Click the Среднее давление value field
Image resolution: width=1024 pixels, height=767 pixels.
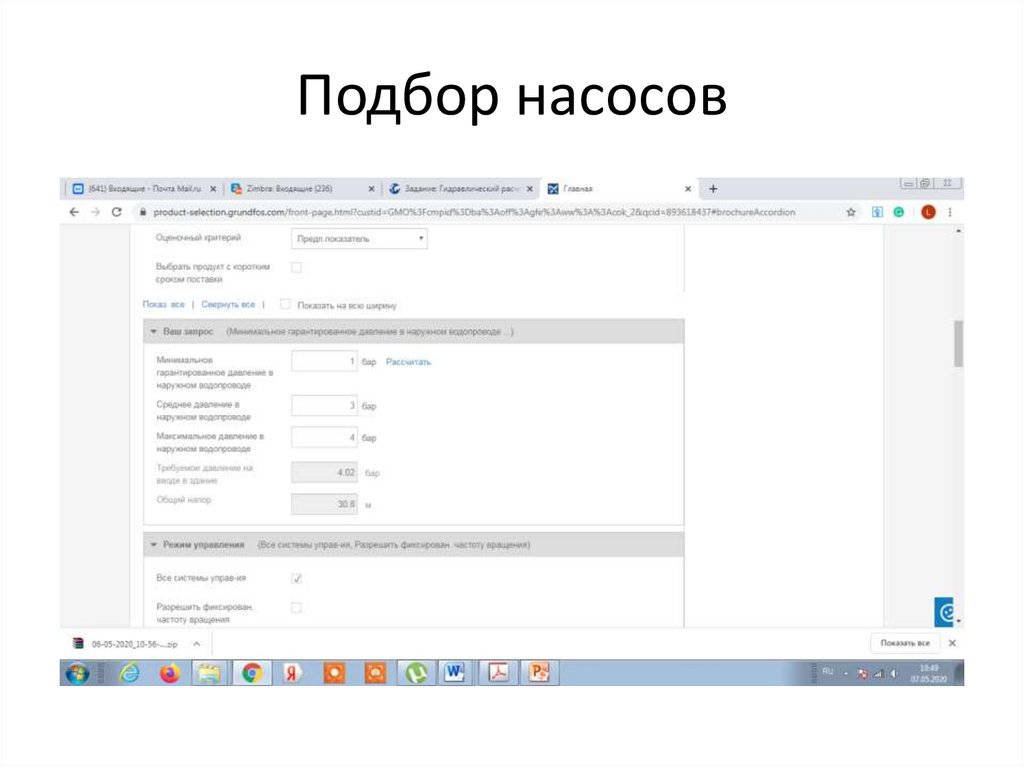pyautogui.click(x=322, y=404)
